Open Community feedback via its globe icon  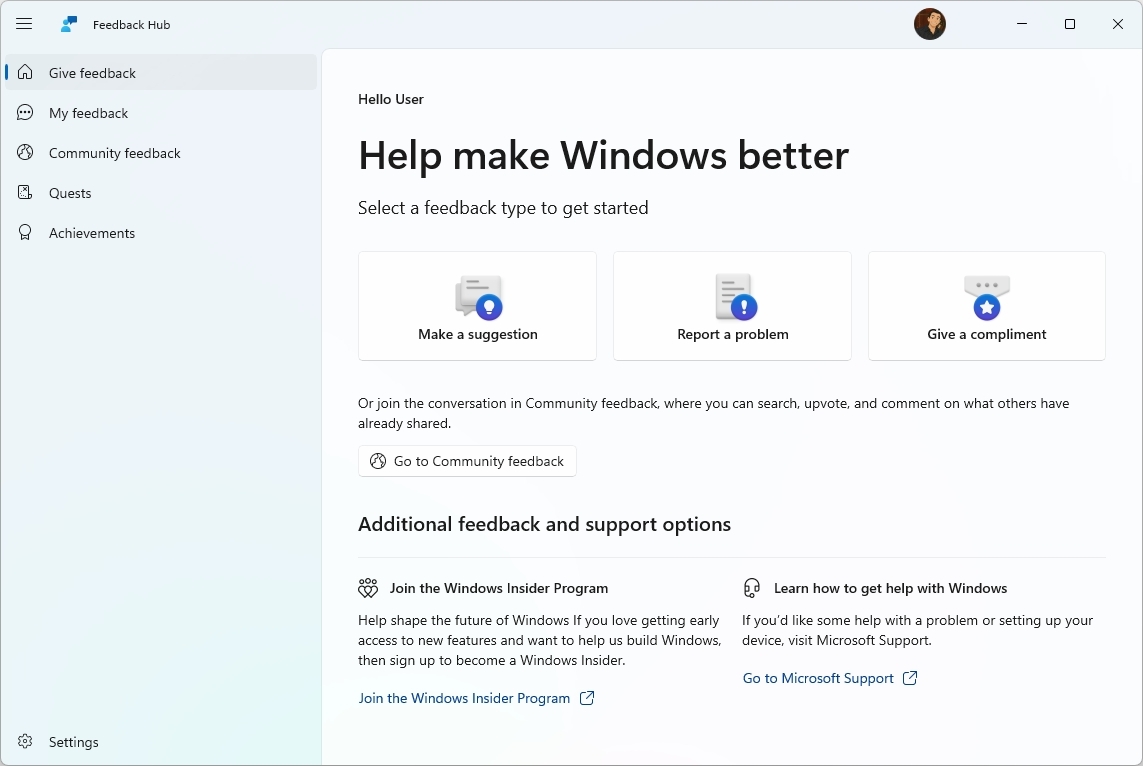[x=23, y=152]
